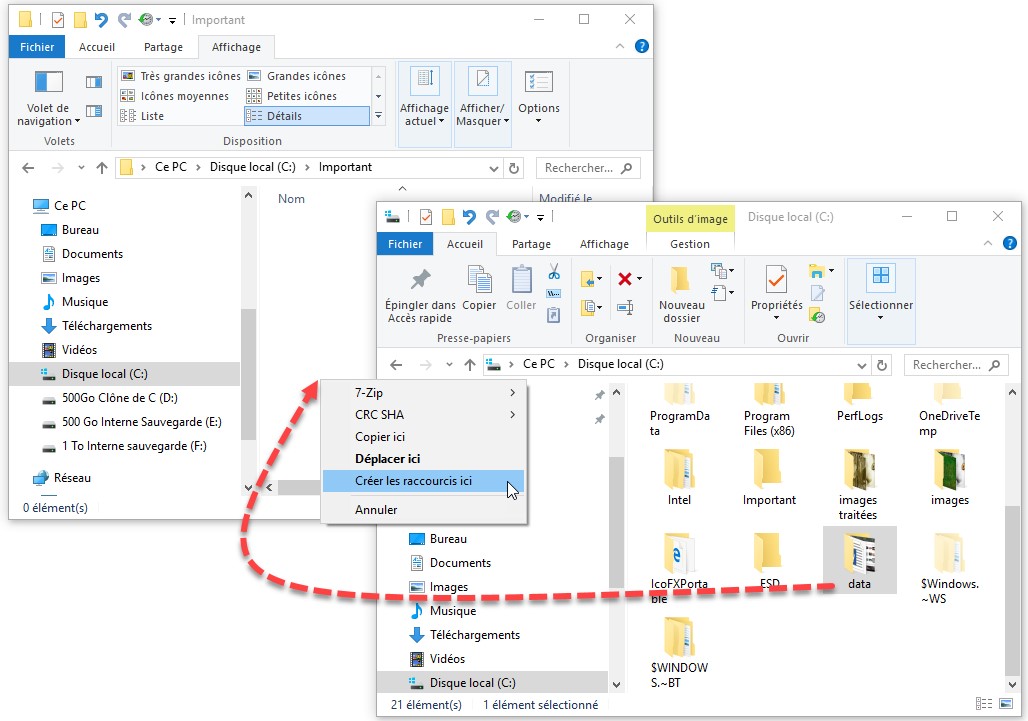Select the data folder thumbnail
This screenshot has height=721, width=1028.
(x=859, y=560)
